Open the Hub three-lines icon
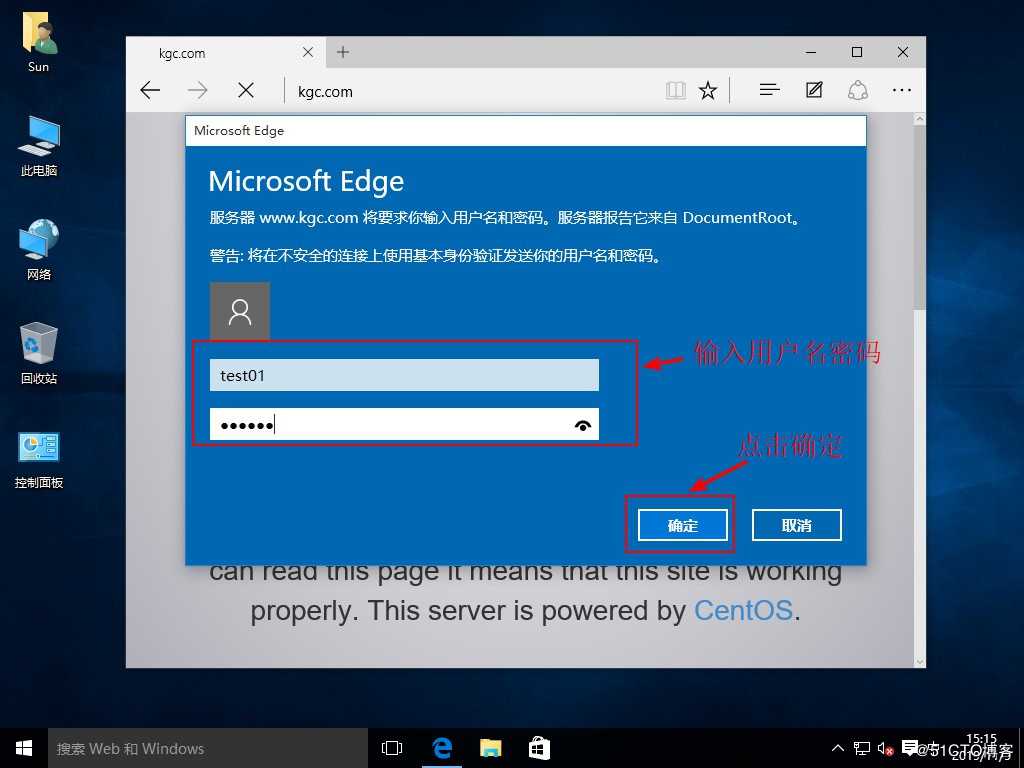Image resolution: width=1024 pixels, height=768 pixels. pos(770,89)
